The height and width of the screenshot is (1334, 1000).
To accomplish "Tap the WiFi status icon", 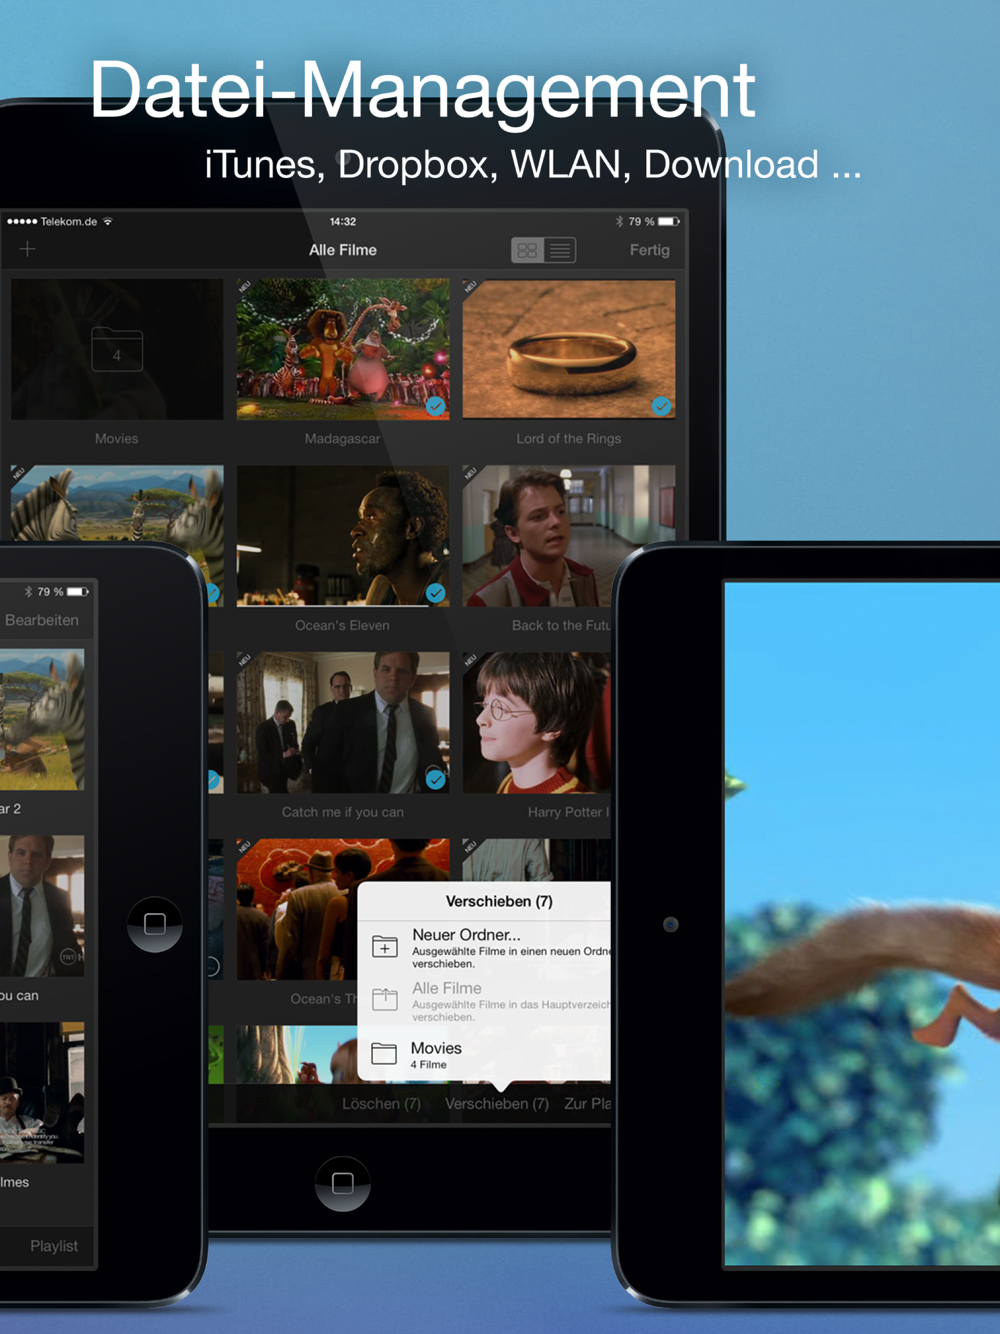I will [108, 221].
